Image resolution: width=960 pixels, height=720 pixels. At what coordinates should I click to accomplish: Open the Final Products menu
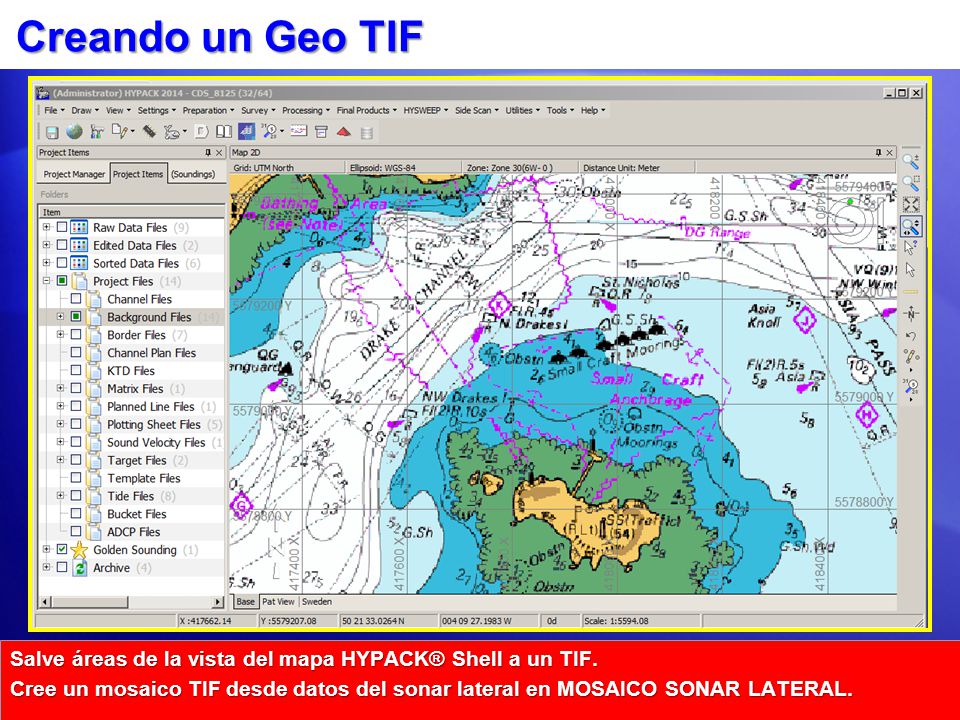(x=366, y=110)
